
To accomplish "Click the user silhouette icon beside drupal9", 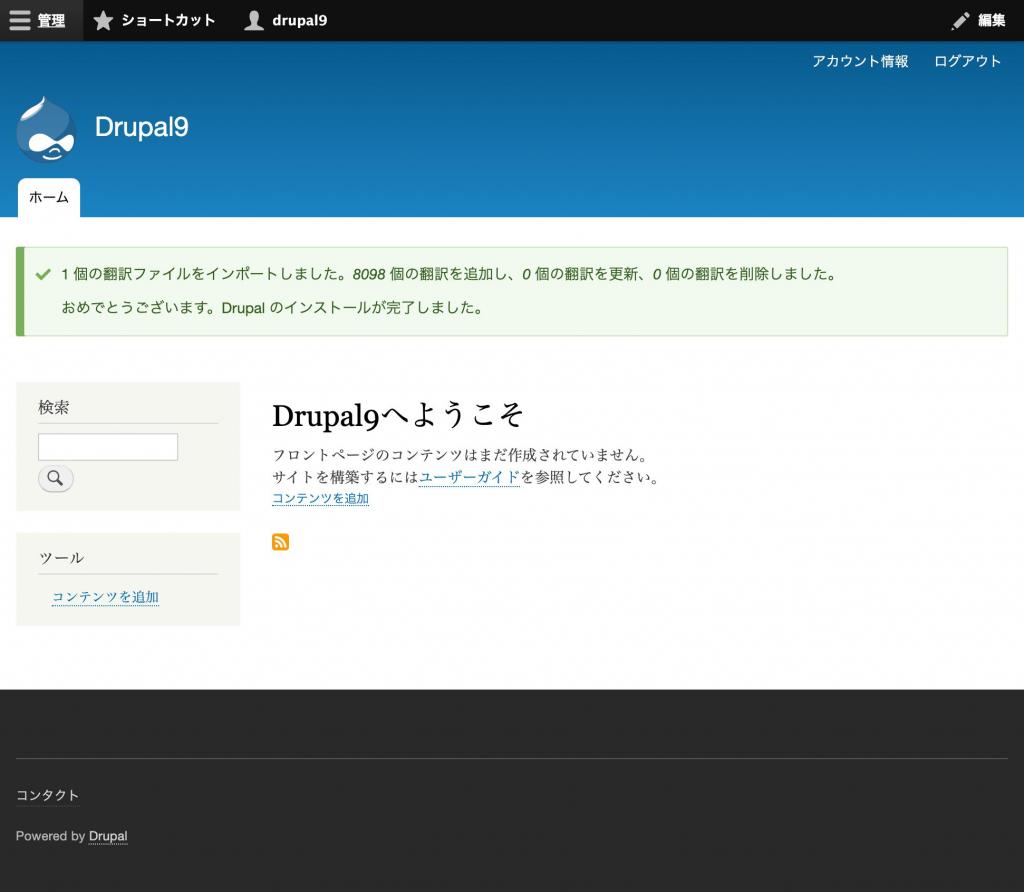I will point(254,20).
